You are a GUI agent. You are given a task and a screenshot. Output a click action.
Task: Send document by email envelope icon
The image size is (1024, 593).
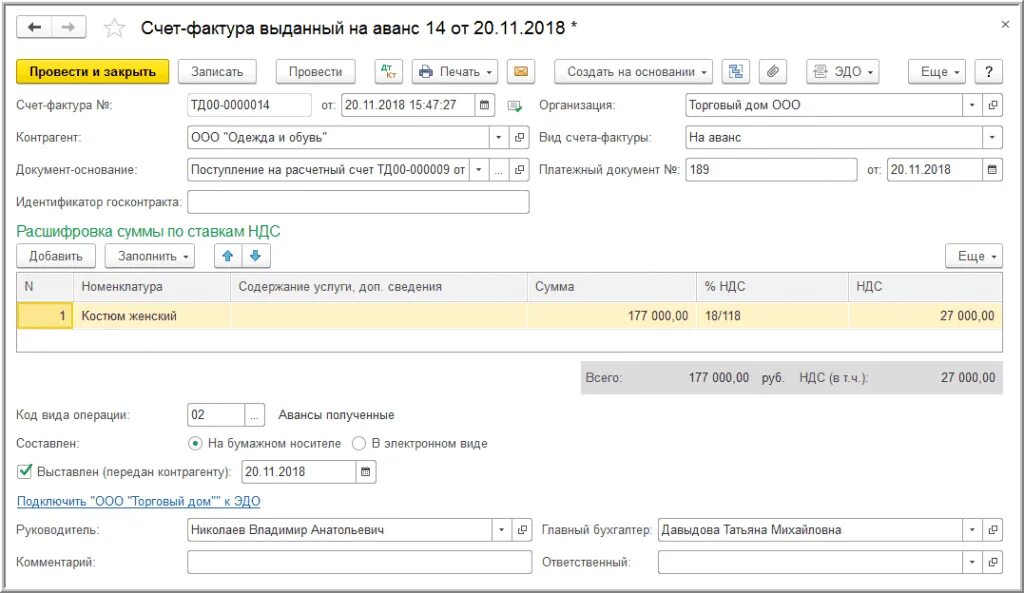pyautogui.click(x=520, y=72)
